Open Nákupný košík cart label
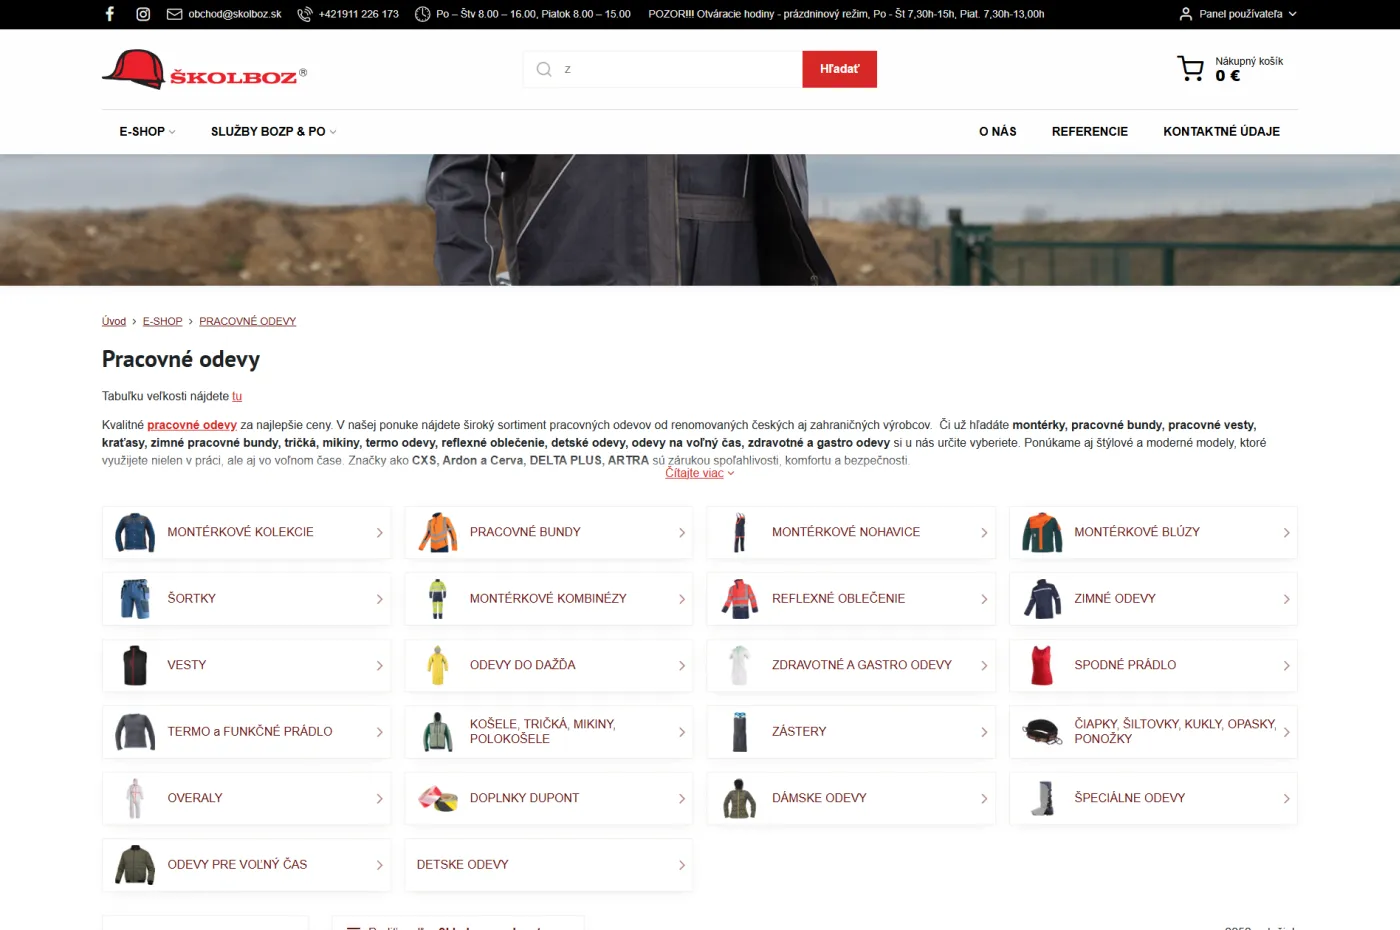The image size is (1400, 930). [x=1249, y=61]
